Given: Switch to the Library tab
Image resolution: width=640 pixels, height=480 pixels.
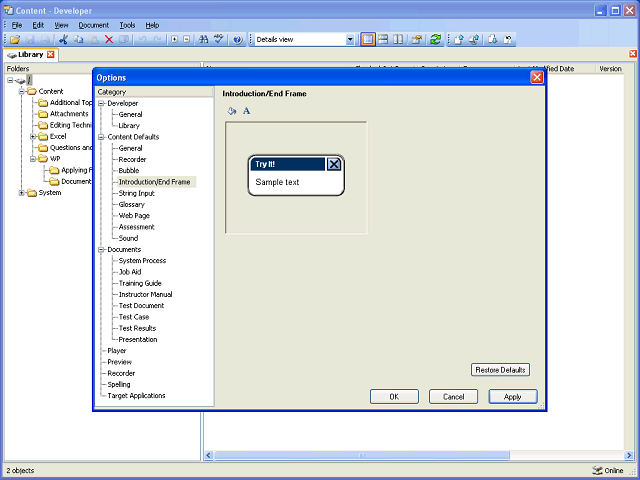Looking at the screenshot, I should coord(30,55).
